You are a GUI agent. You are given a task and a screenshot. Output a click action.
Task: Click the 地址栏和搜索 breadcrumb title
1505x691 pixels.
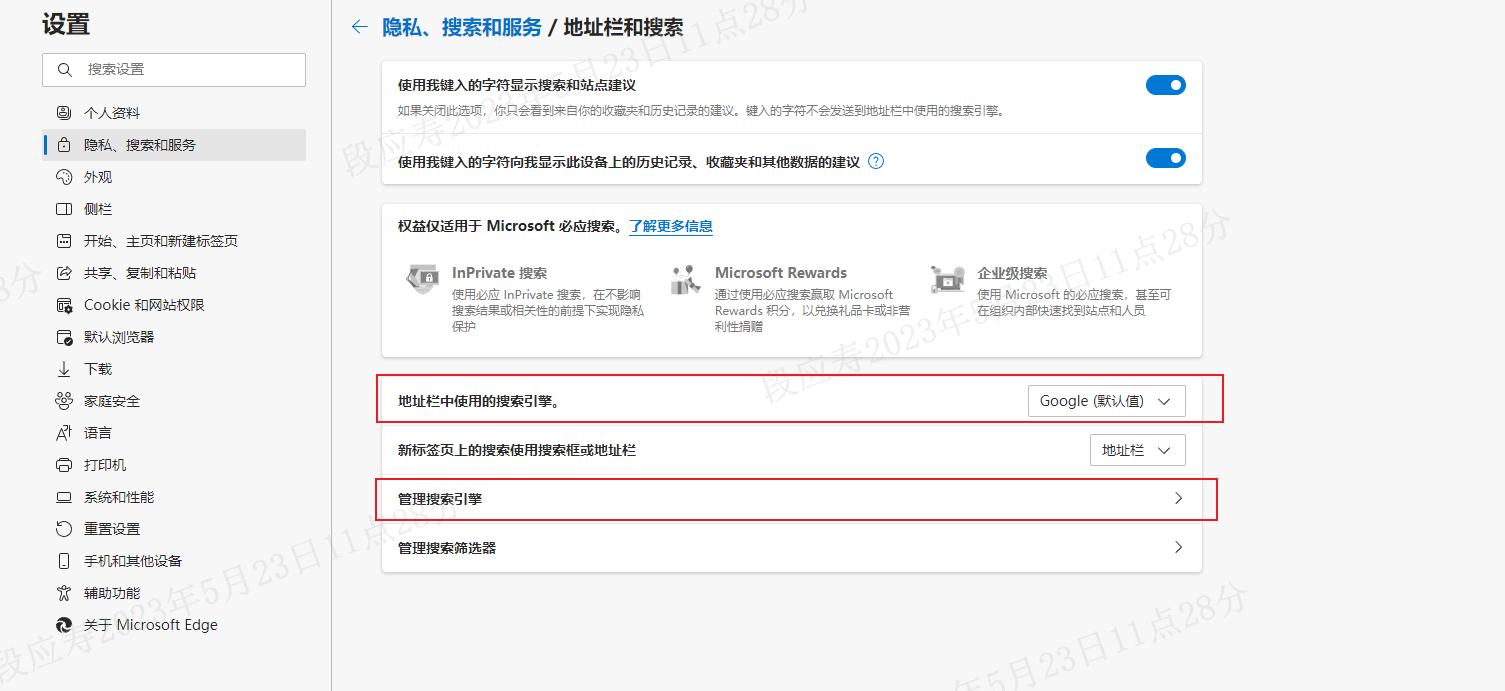[x=624, y=27]
